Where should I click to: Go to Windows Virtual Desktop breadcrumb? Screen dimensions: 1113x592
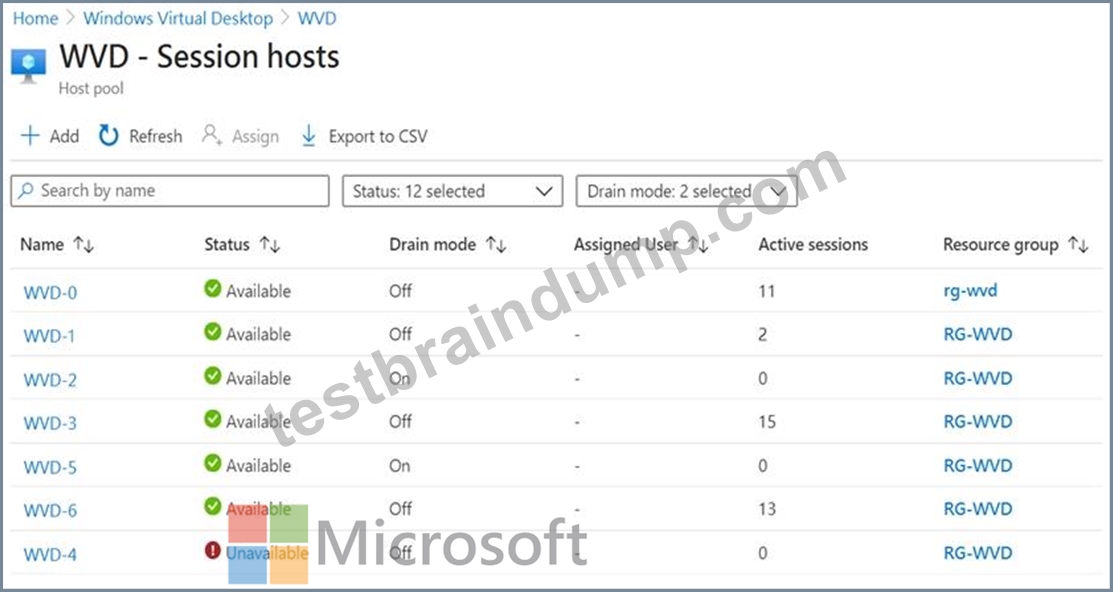coord(178,19)
